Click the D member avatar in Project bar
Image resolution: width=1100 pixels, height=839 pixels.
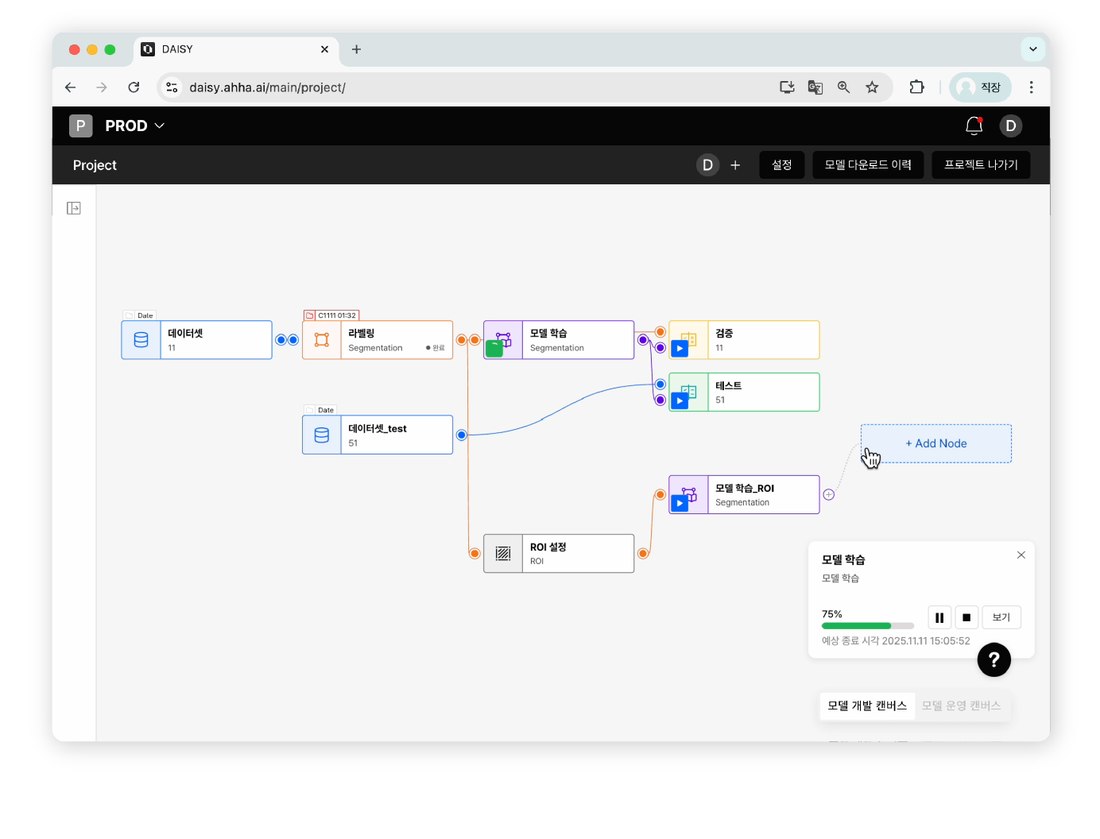tap(708, 165)
